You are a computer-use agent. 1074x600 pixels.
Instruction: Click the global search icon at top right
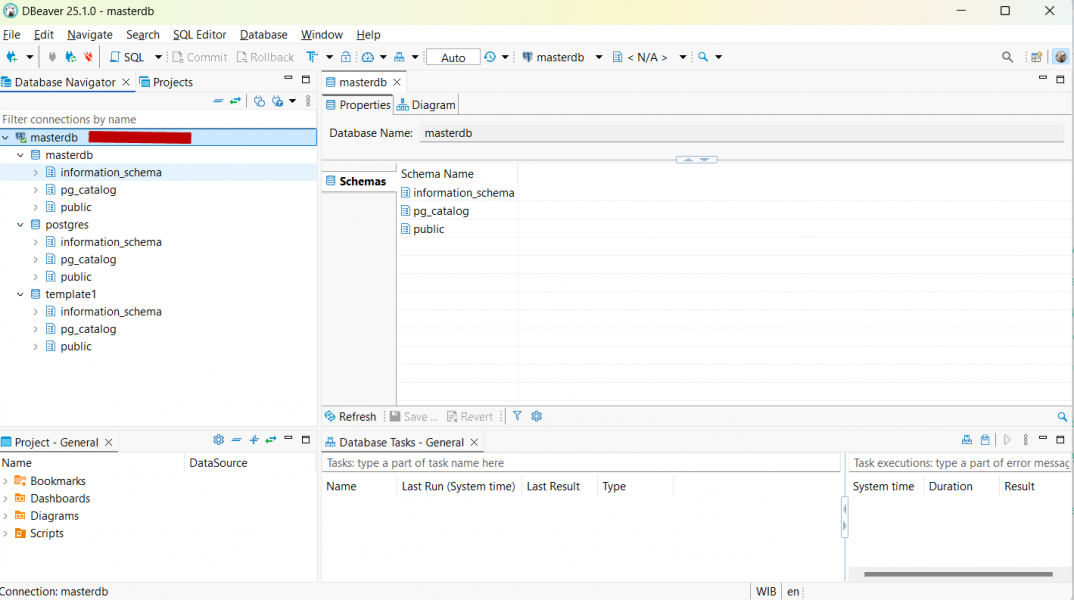[x=1007, y=57]
